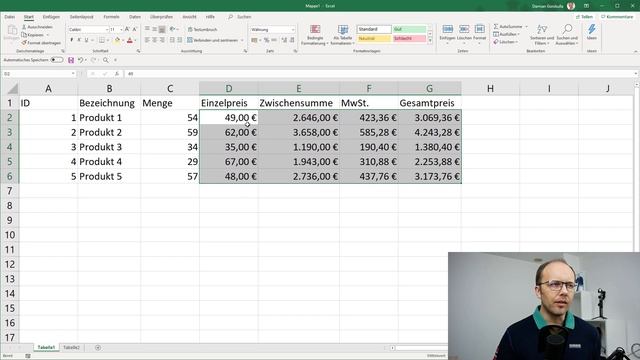Open the Schriftart dialog launcher
This screenshot has width=640, height=360.
pos(138,51)
